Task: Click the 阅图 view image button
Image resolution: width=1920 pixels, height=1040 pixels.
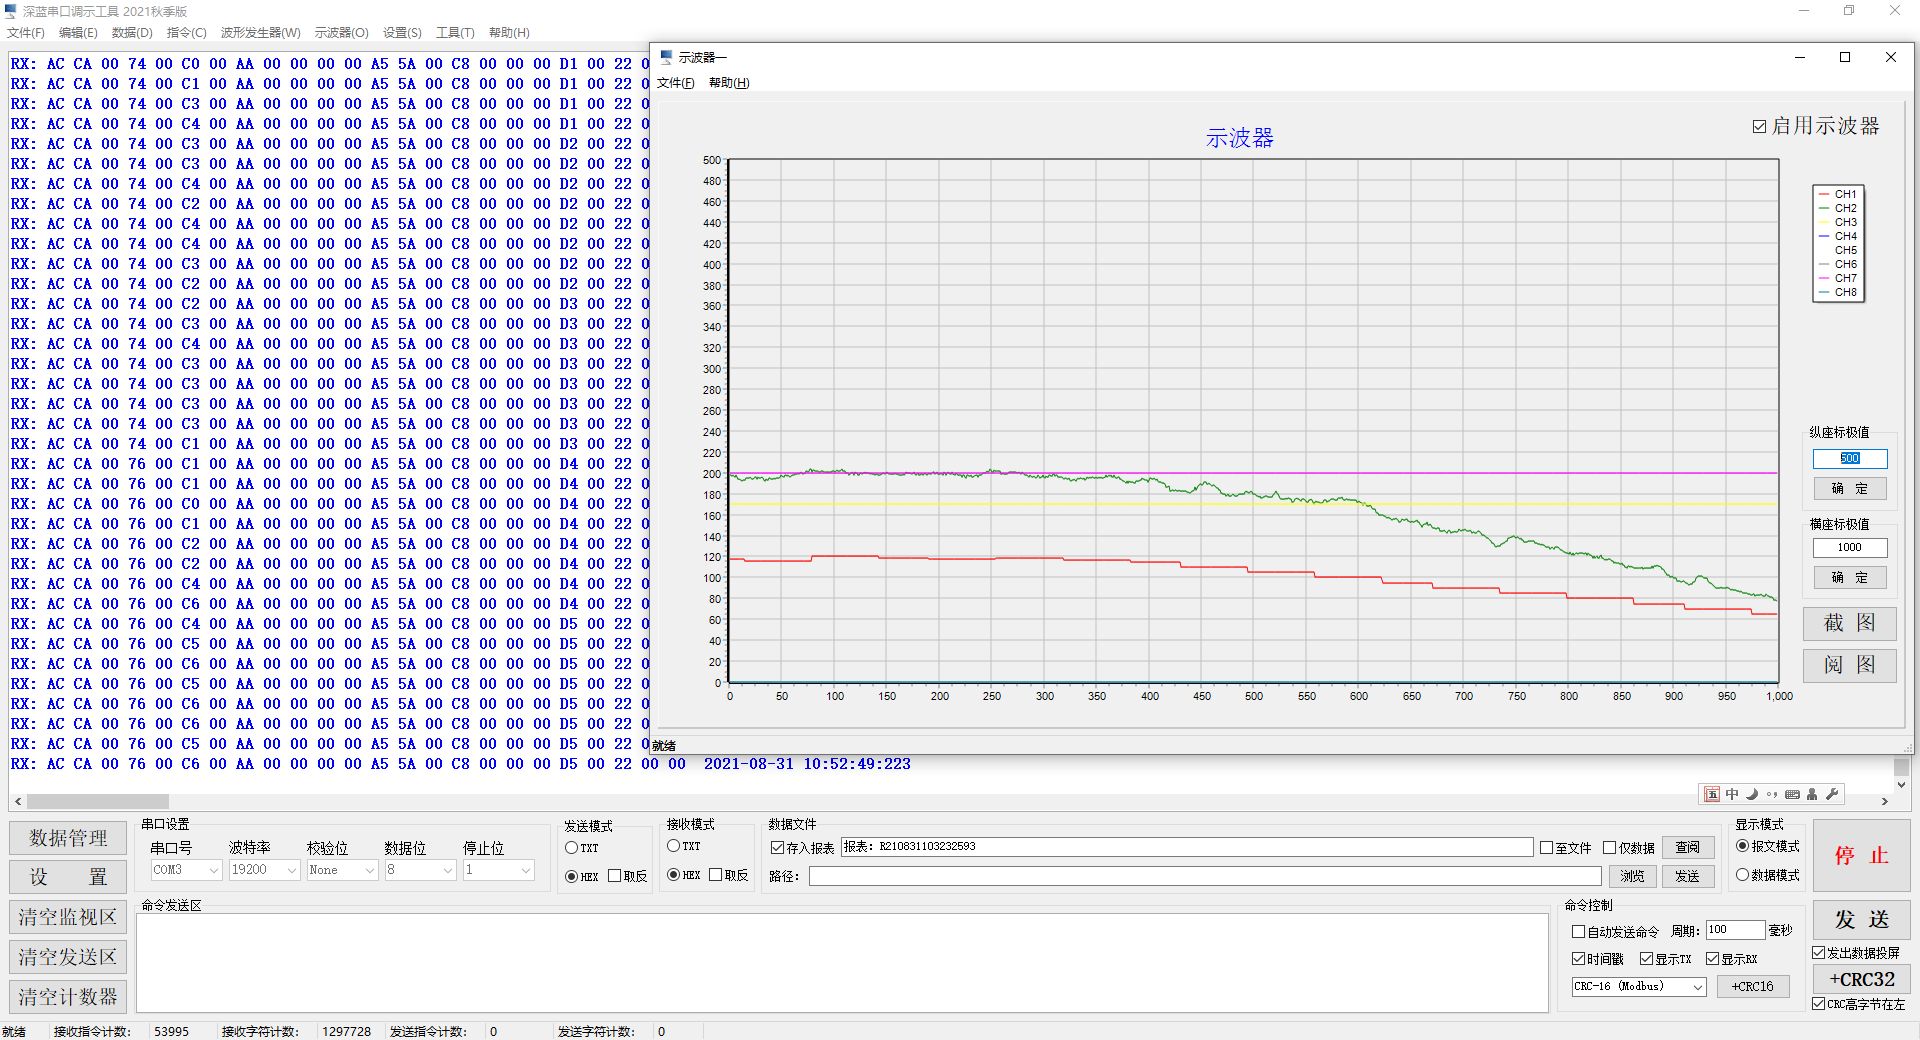Action: pyautogui.click(x=1849, y=665)
